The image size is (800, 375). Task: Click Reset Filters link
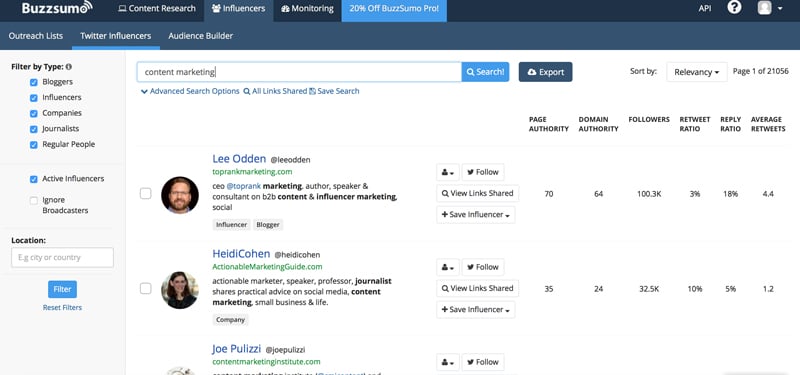pyautogui.click(x=62, y=308)
